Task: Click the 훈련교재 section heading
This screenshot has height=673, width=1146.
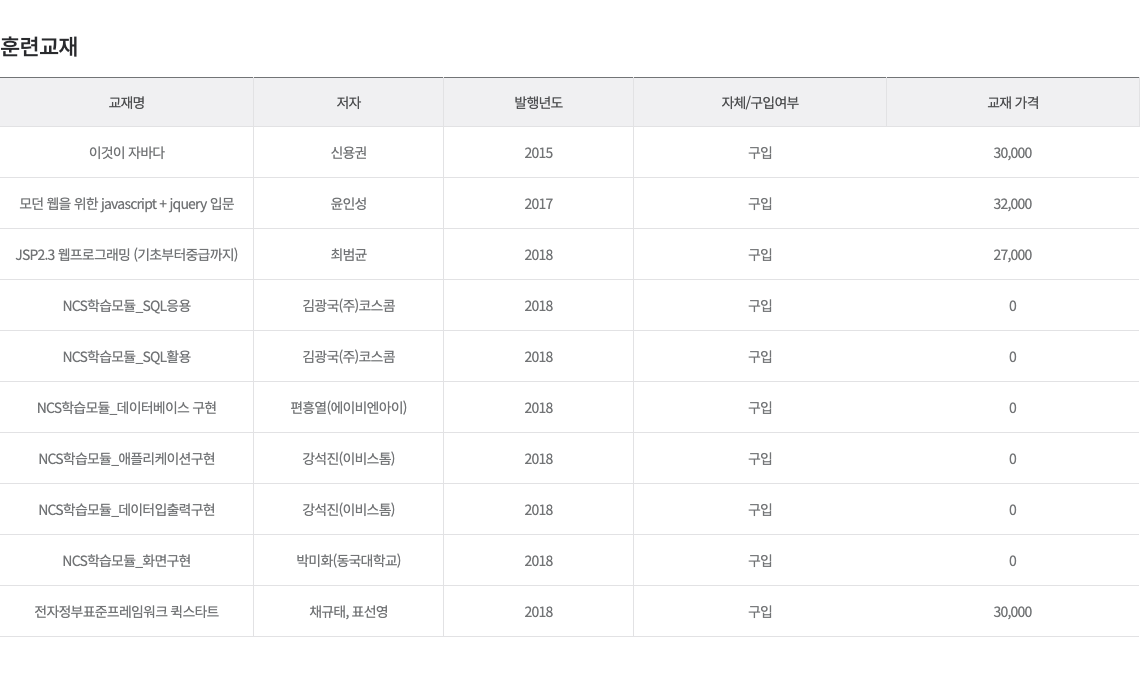Action: coord(39,47)
